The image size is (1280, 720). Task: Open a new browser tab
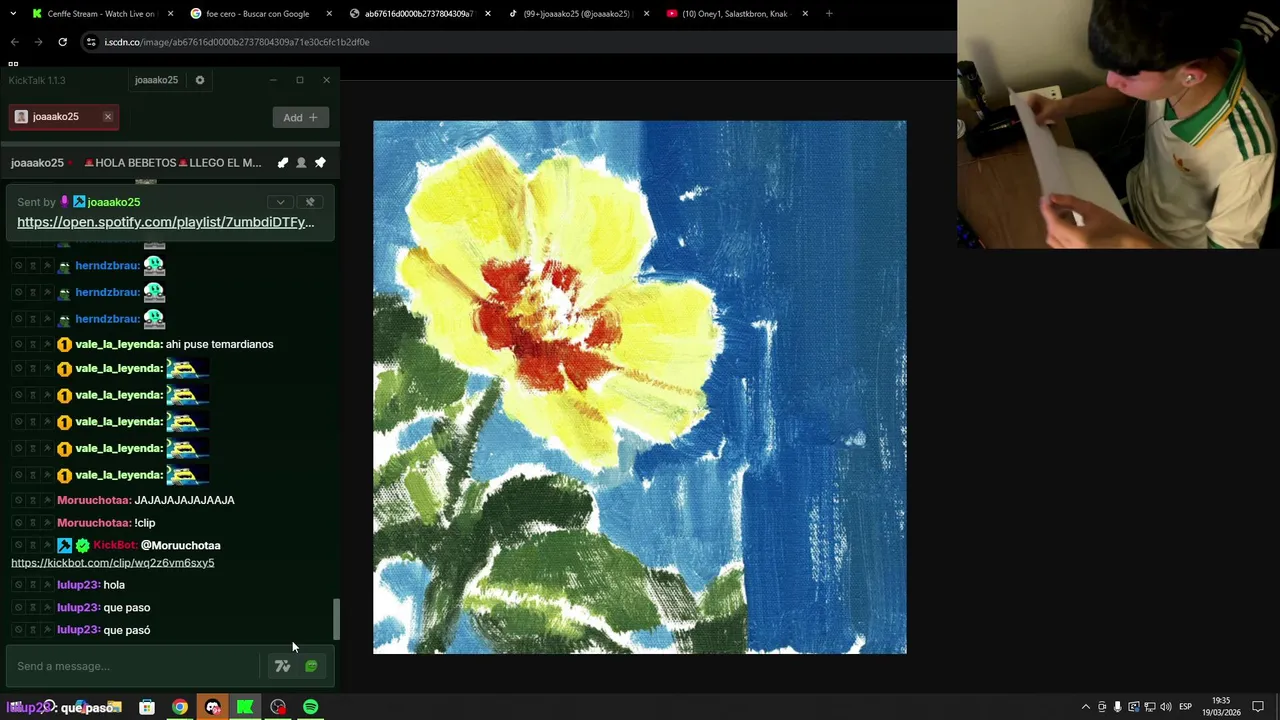829,14
